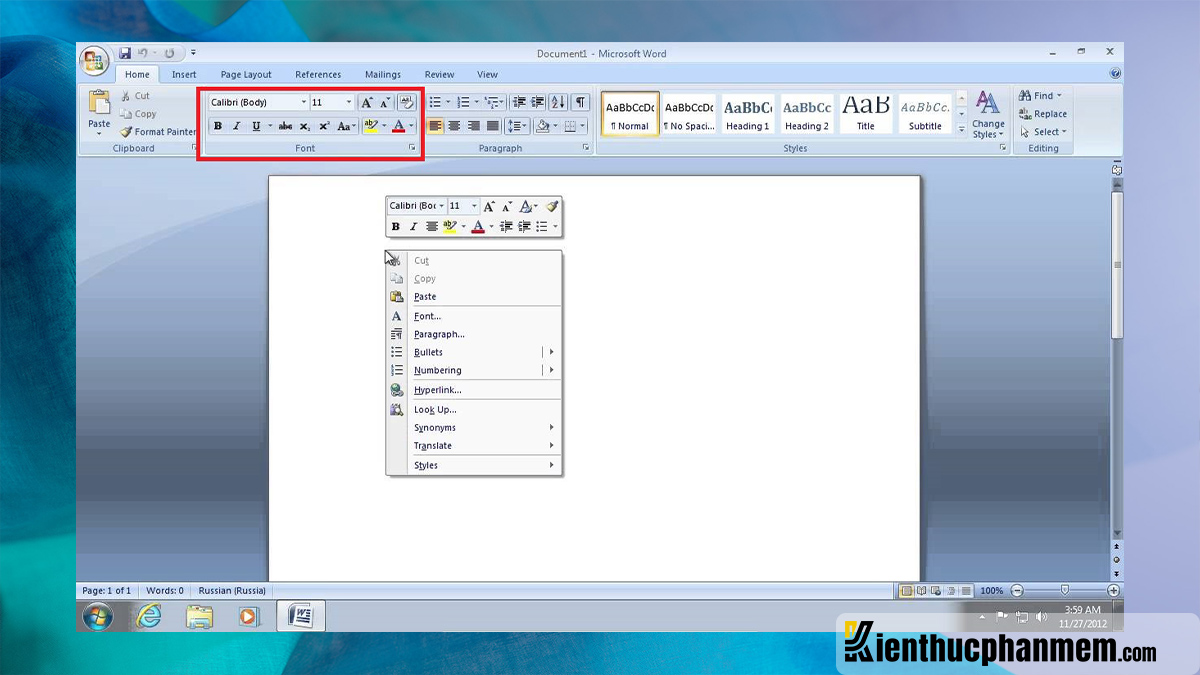Decrease indent in the Paragraph group
The height and width of the screenshot is (675, 1200).
point(519,102)
